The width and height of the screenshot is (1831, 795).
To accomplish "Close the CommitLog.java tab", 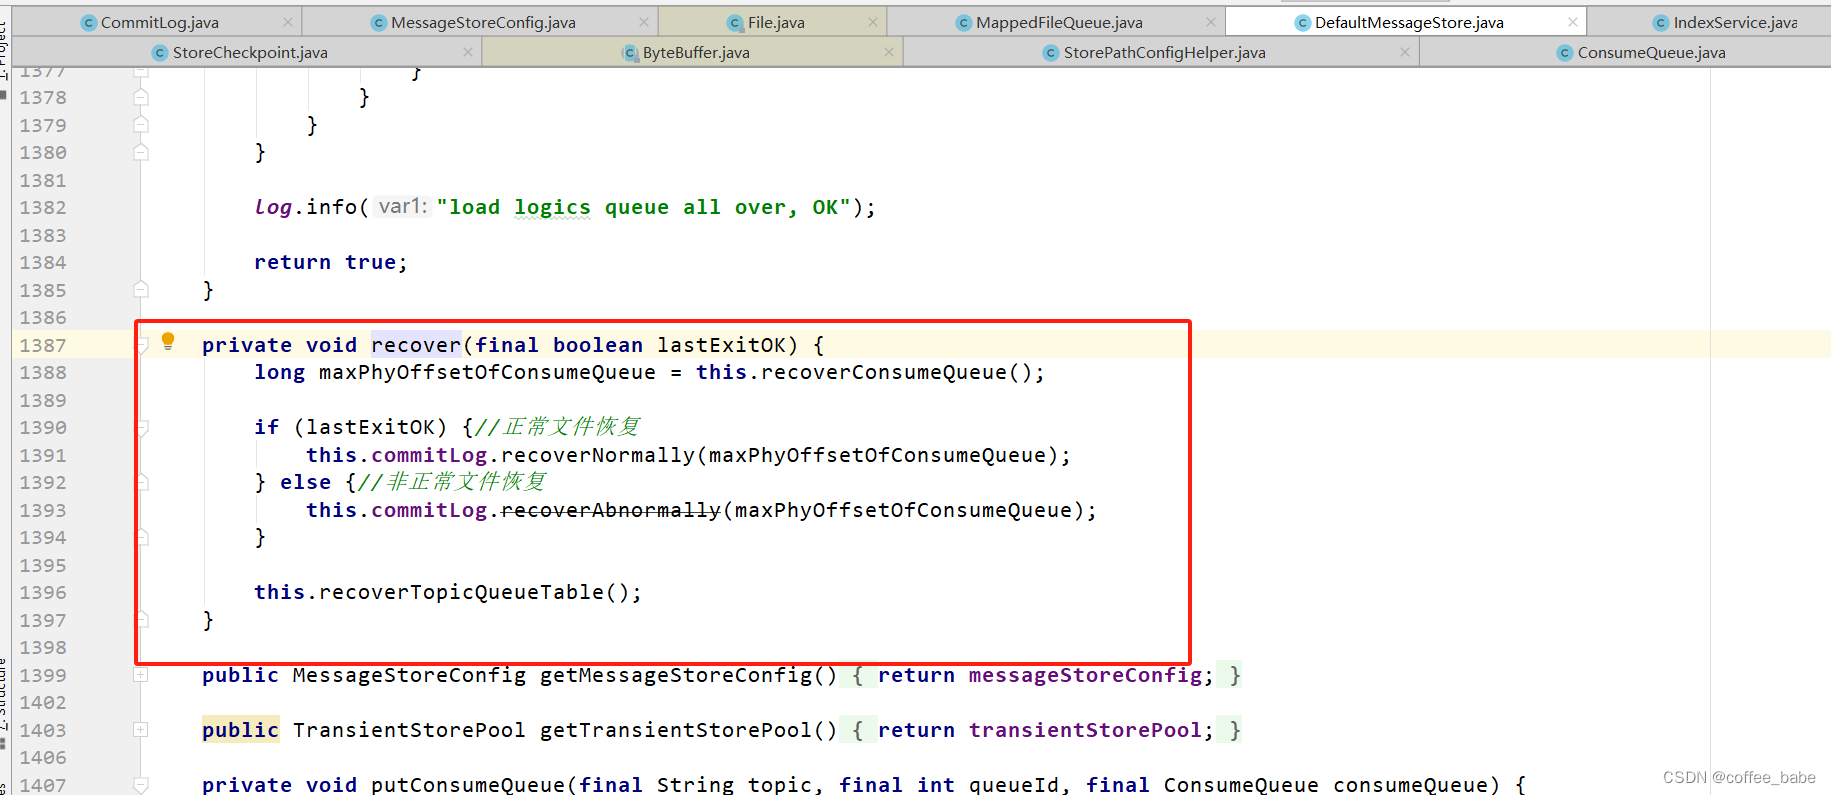I will [288, 22].
